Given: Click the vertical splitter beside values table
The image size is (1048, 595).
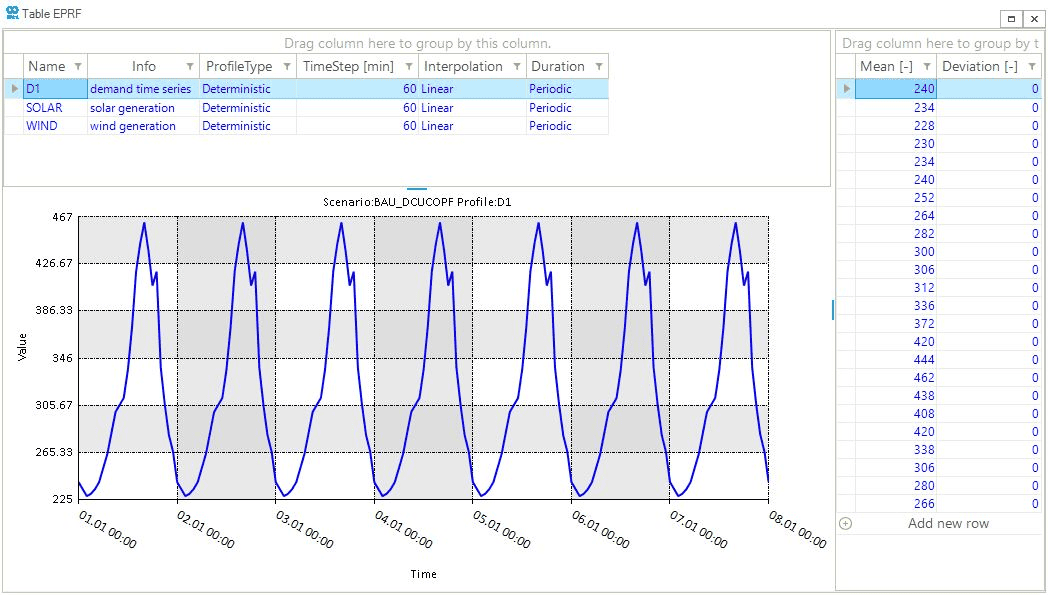Looking at the screenshot, I should [832, 311].
